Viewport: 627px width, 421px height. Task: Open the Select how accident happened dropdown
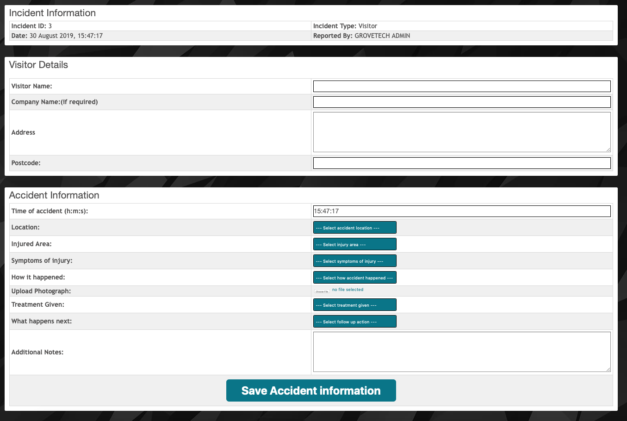point(355,277)
